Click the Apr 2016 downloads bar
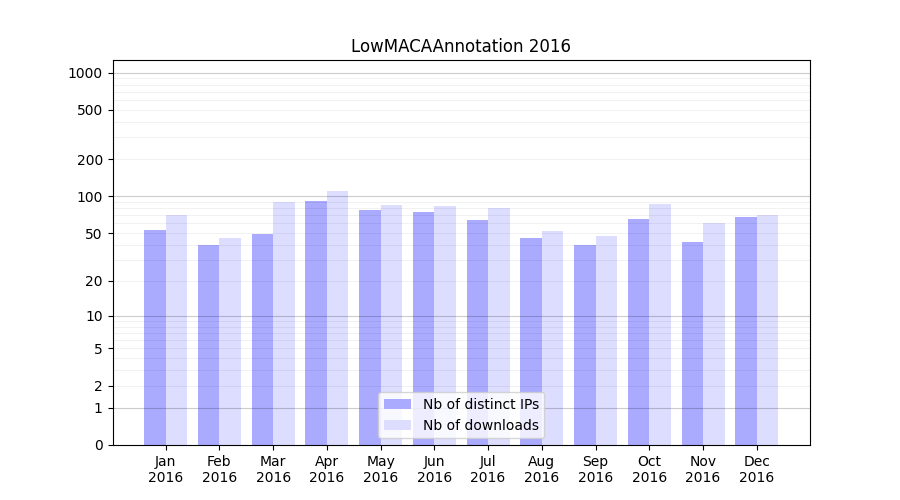Viewport: 900px width, 500px height. [x=337, y=318]
